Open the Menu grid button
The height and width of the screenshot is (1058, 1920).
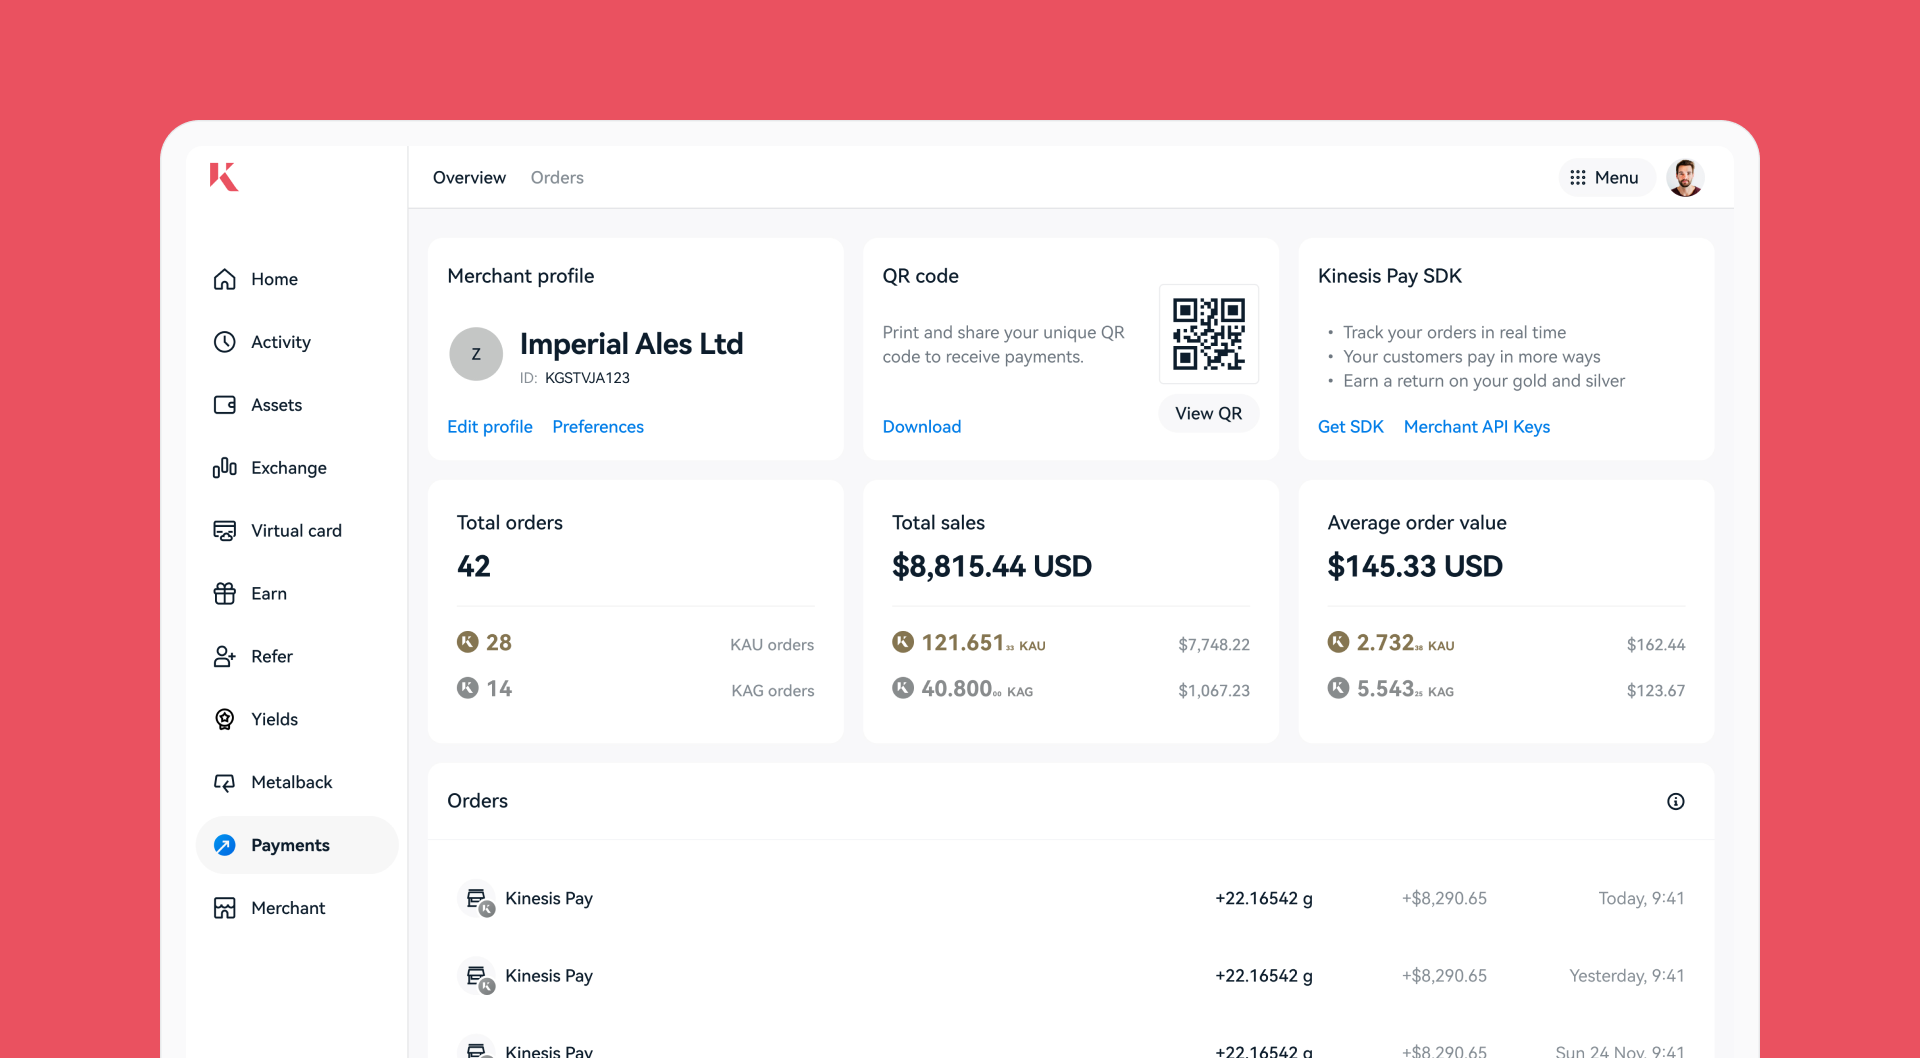click(x=1605, y=178)
